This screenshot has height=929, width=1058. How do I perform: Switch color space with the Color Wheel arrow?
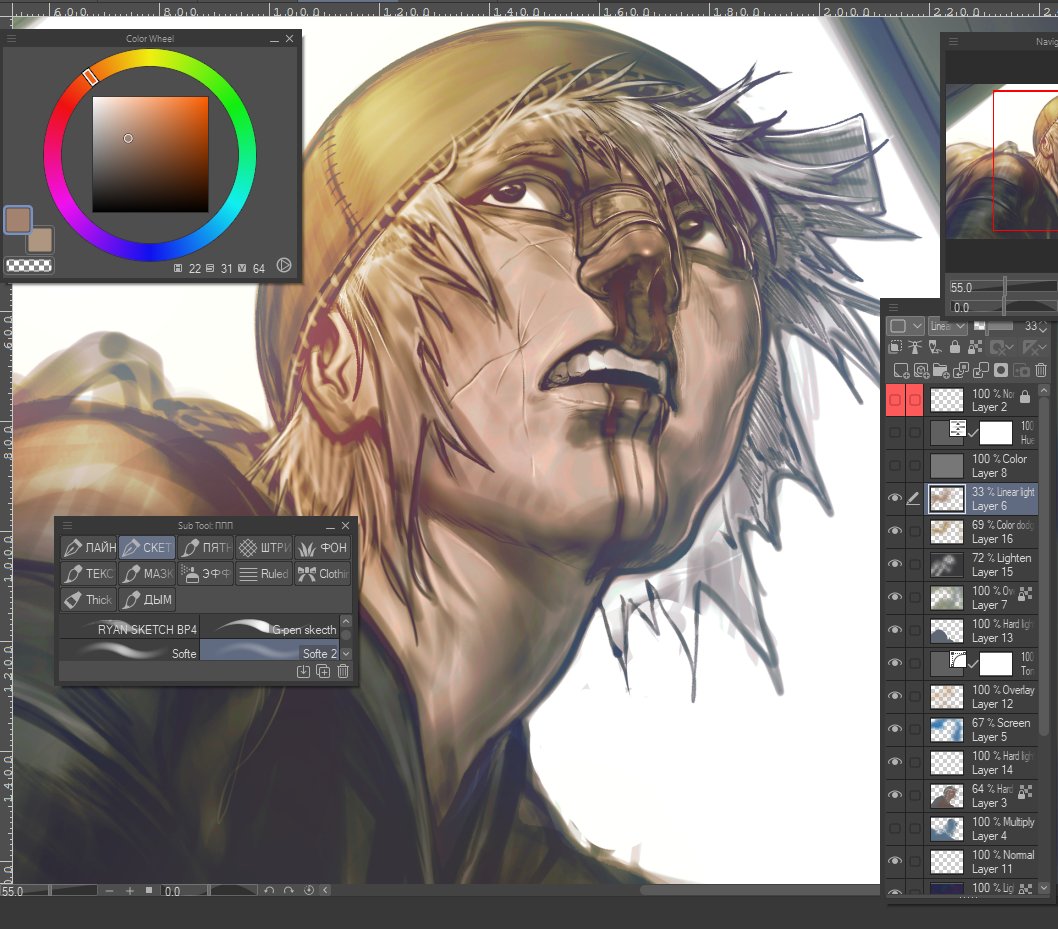coord(284,266)
